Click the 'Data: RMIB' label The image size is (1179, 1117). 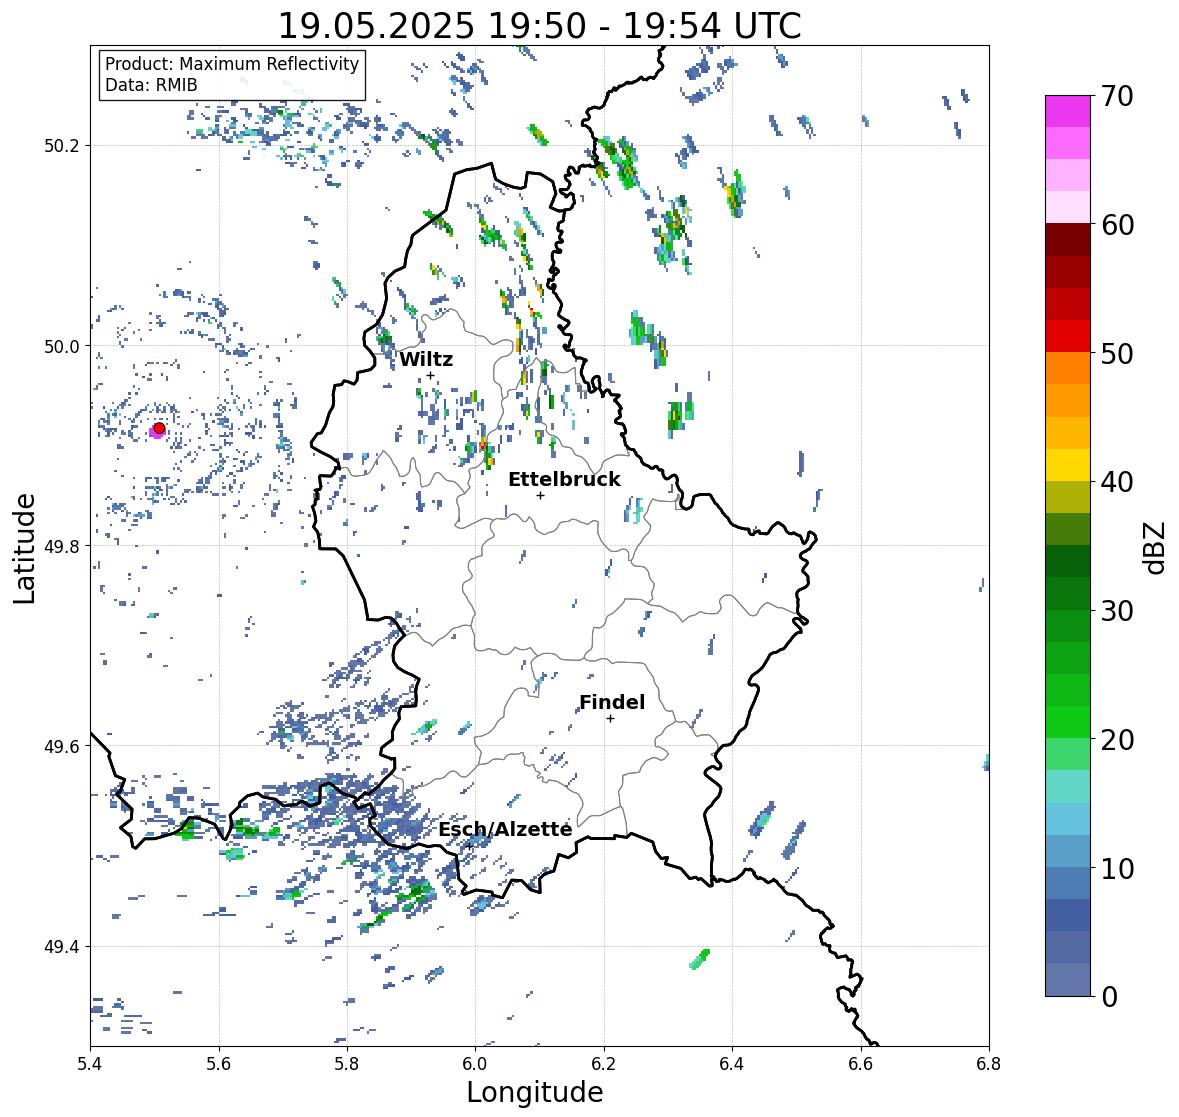click(x=151, y=85)
